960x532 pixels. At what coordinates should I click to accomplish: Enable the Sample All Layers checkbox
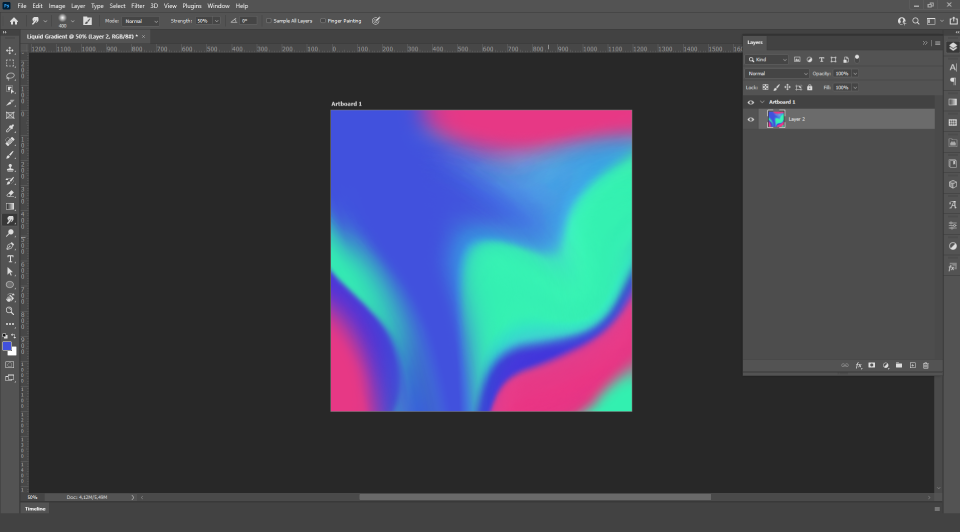coord(269,20)
